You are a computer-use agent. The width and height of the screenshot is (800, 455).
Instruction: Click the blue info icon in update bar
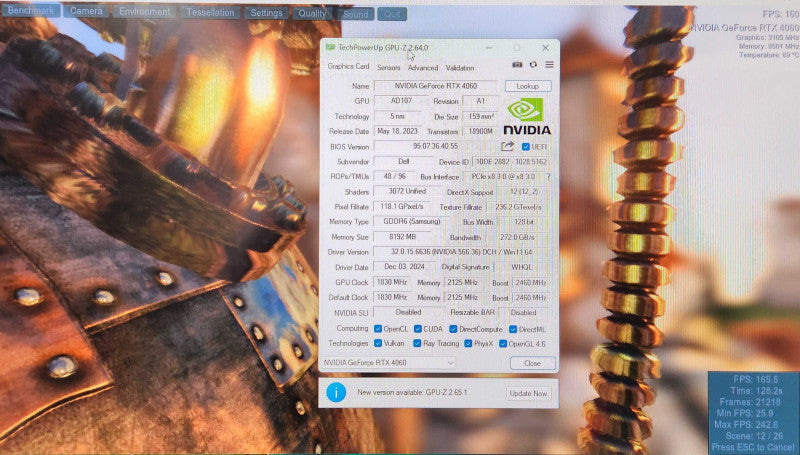(336, 392)
